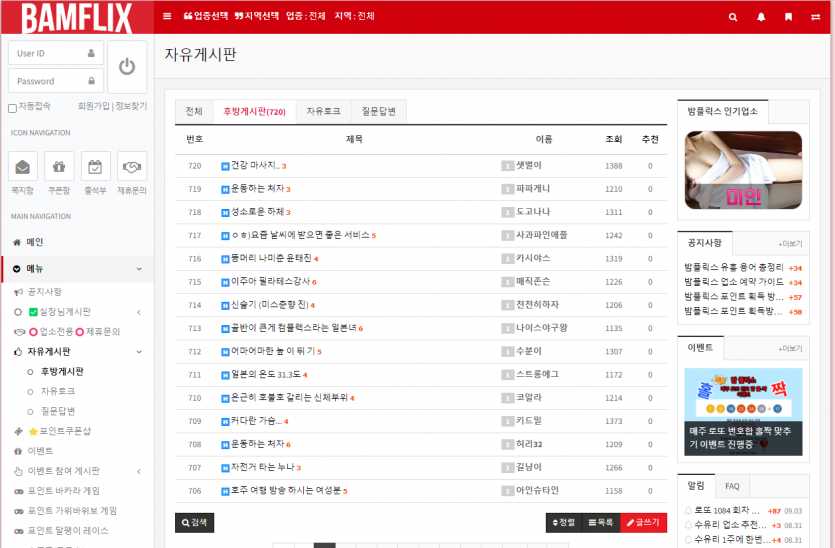Image resolution: width=835 pixels, height=548 pixels.
Task: Collapse 자유게시판 sidebar section
Action: (x=139, y=351)
